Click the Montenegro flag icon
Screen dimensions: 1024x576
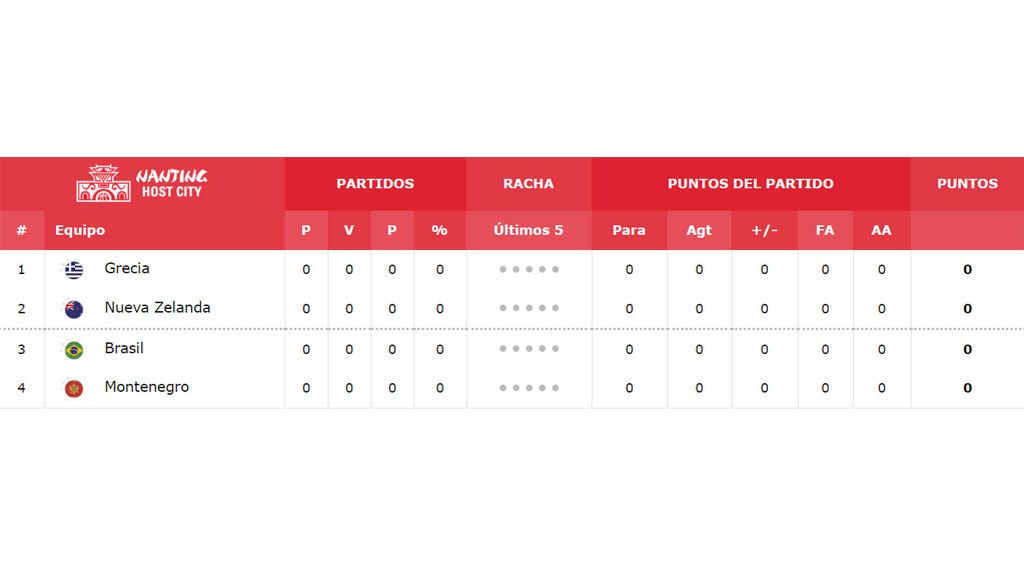pos(74,389)
